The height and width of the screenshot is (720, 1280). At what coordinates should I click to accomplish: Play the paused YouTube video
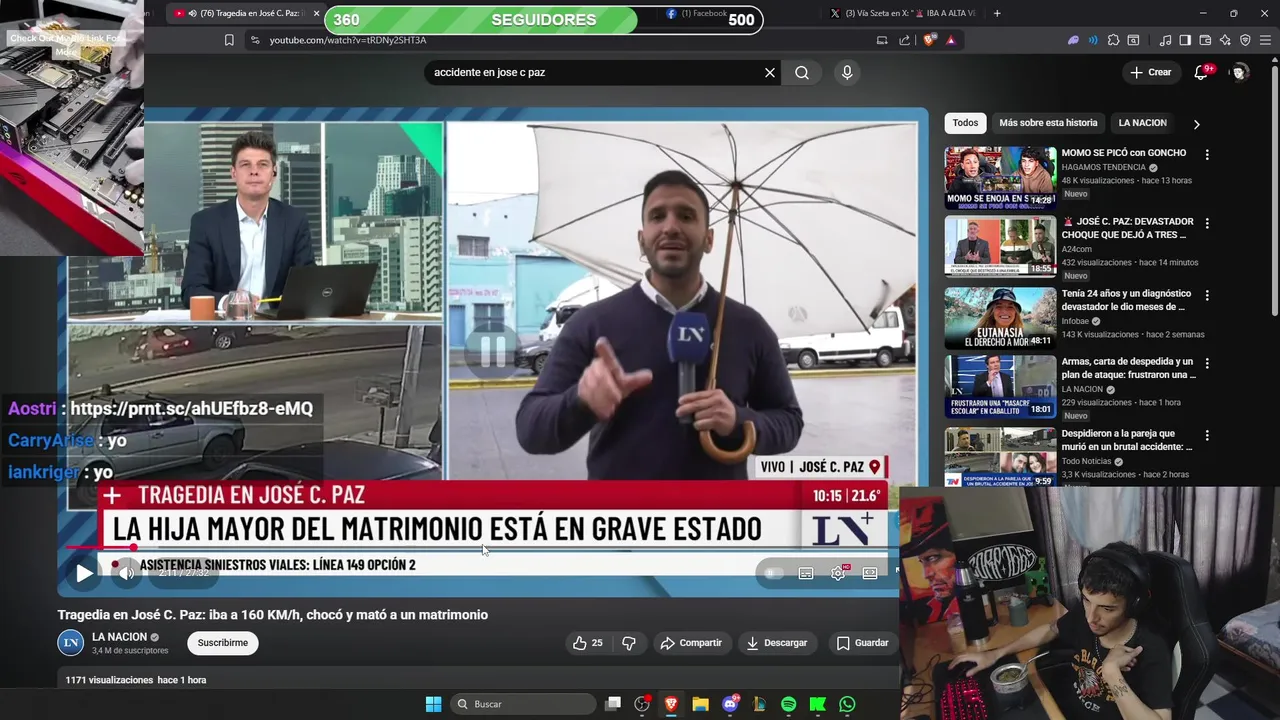pyautogui.click(x=85, y=573)
